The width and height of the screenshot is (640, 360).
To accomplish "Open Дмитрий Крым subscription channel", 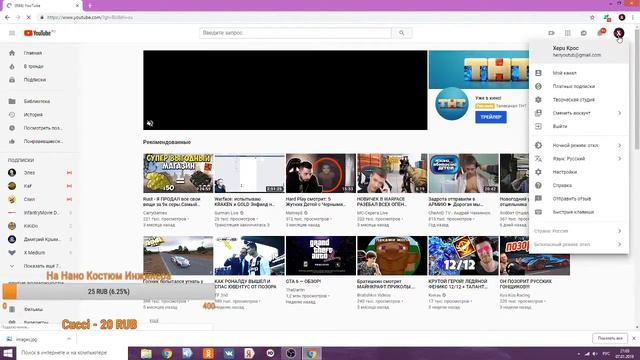I will tap(40, 239).
